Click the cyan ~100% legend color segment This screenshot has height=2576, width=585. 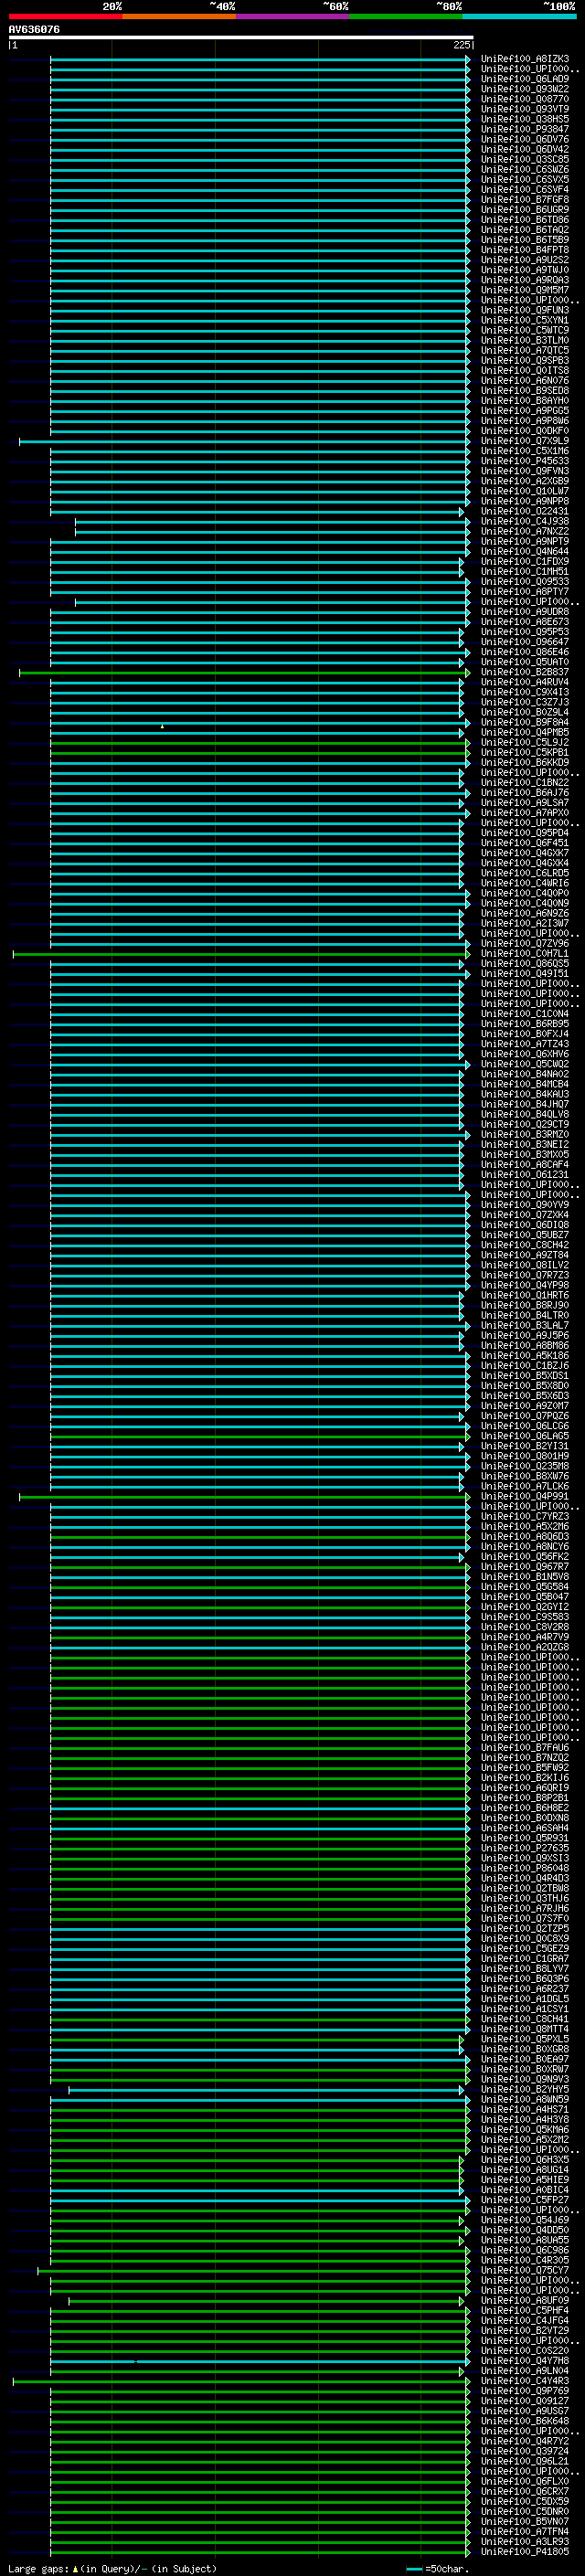click(519, 16)
